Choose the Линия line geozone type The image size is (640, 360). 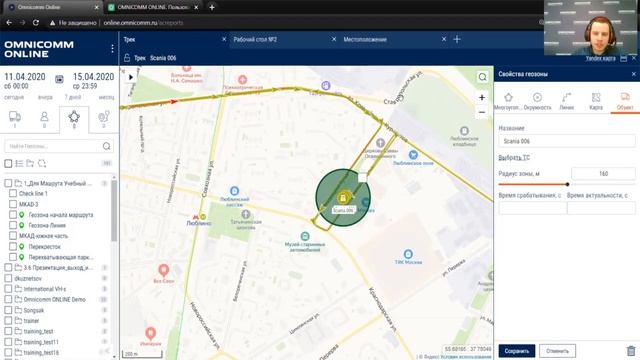[567, 101]
